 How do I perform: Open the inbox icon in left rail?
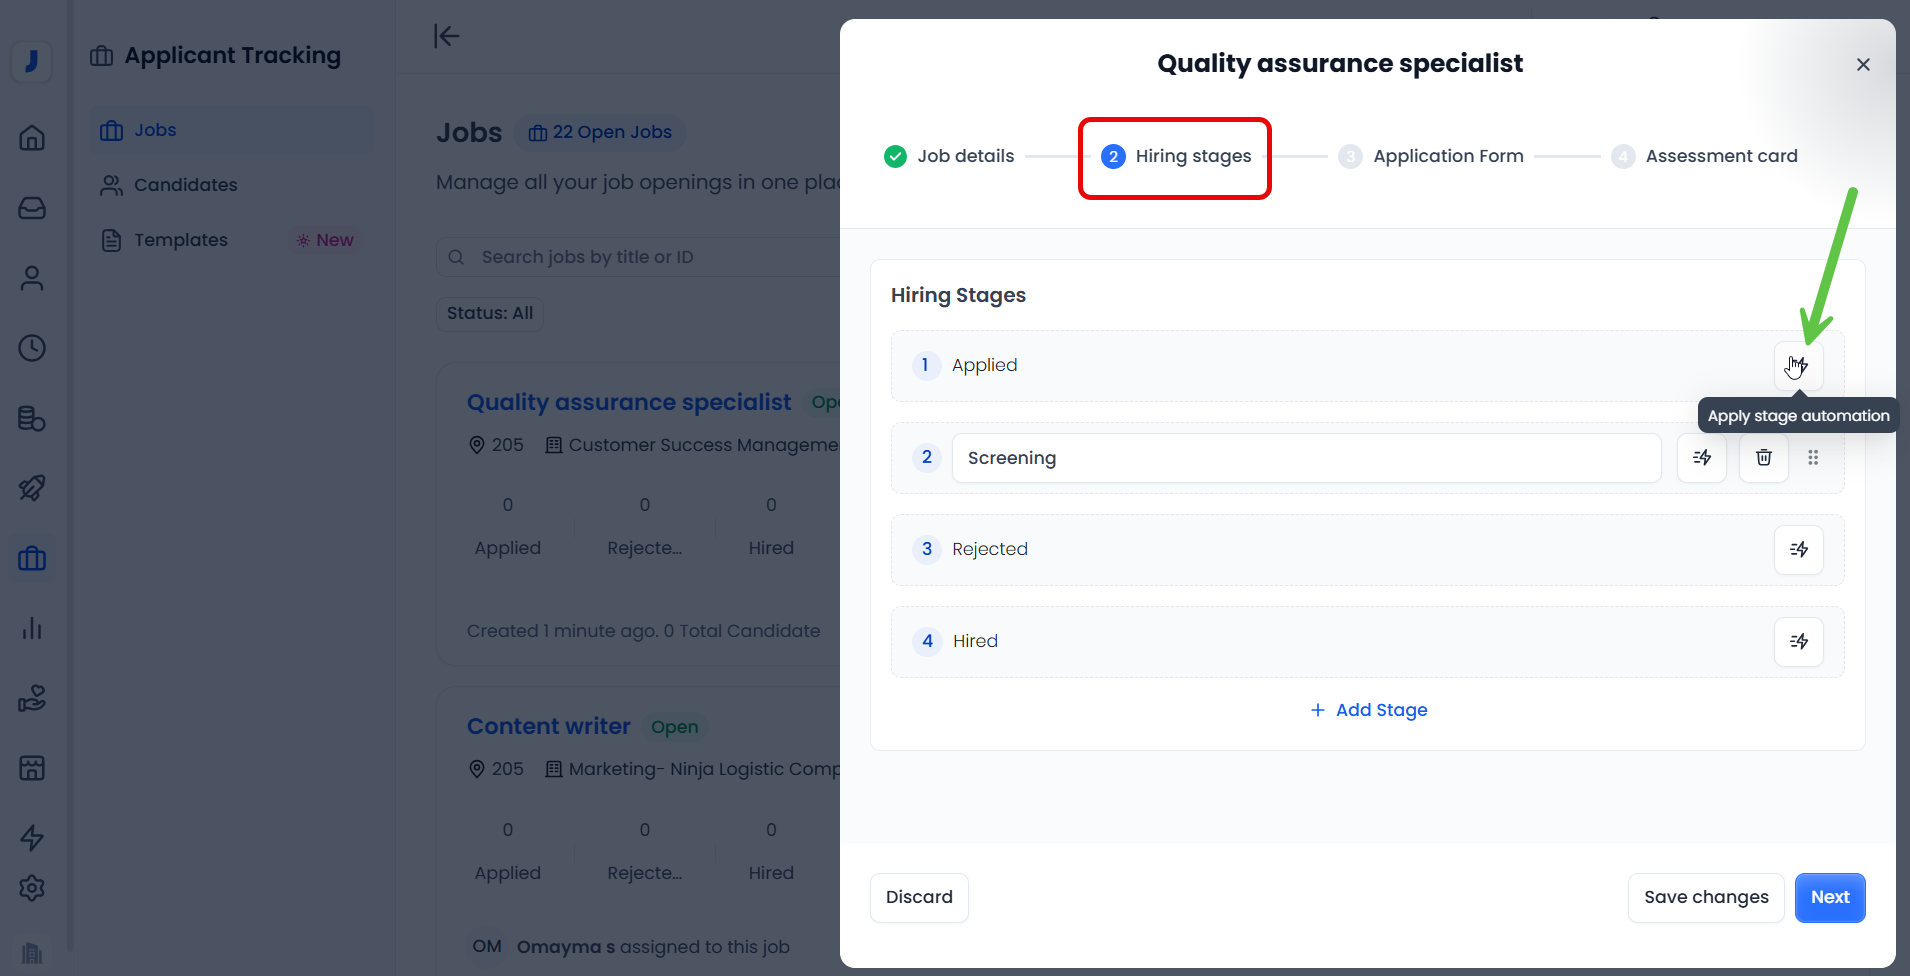(x=32, y=208)
